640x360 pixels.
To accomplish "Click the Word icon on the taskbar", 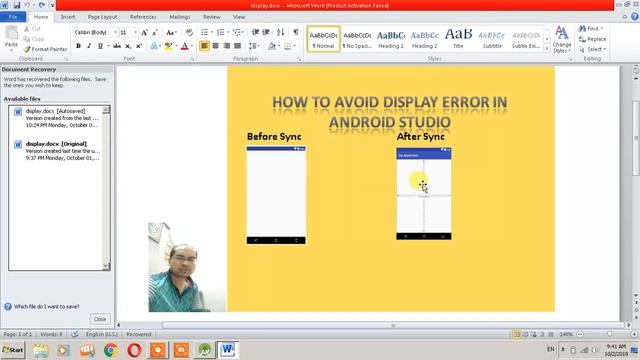I will pos(228,350).
